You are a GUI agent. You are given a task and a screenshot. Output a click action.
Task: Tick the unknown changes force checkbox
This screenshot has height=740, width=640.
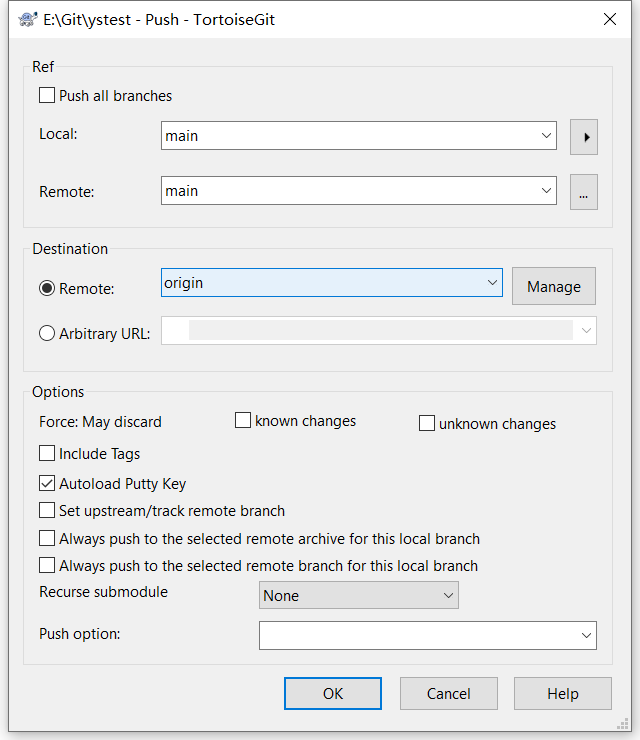click(427, 423)
